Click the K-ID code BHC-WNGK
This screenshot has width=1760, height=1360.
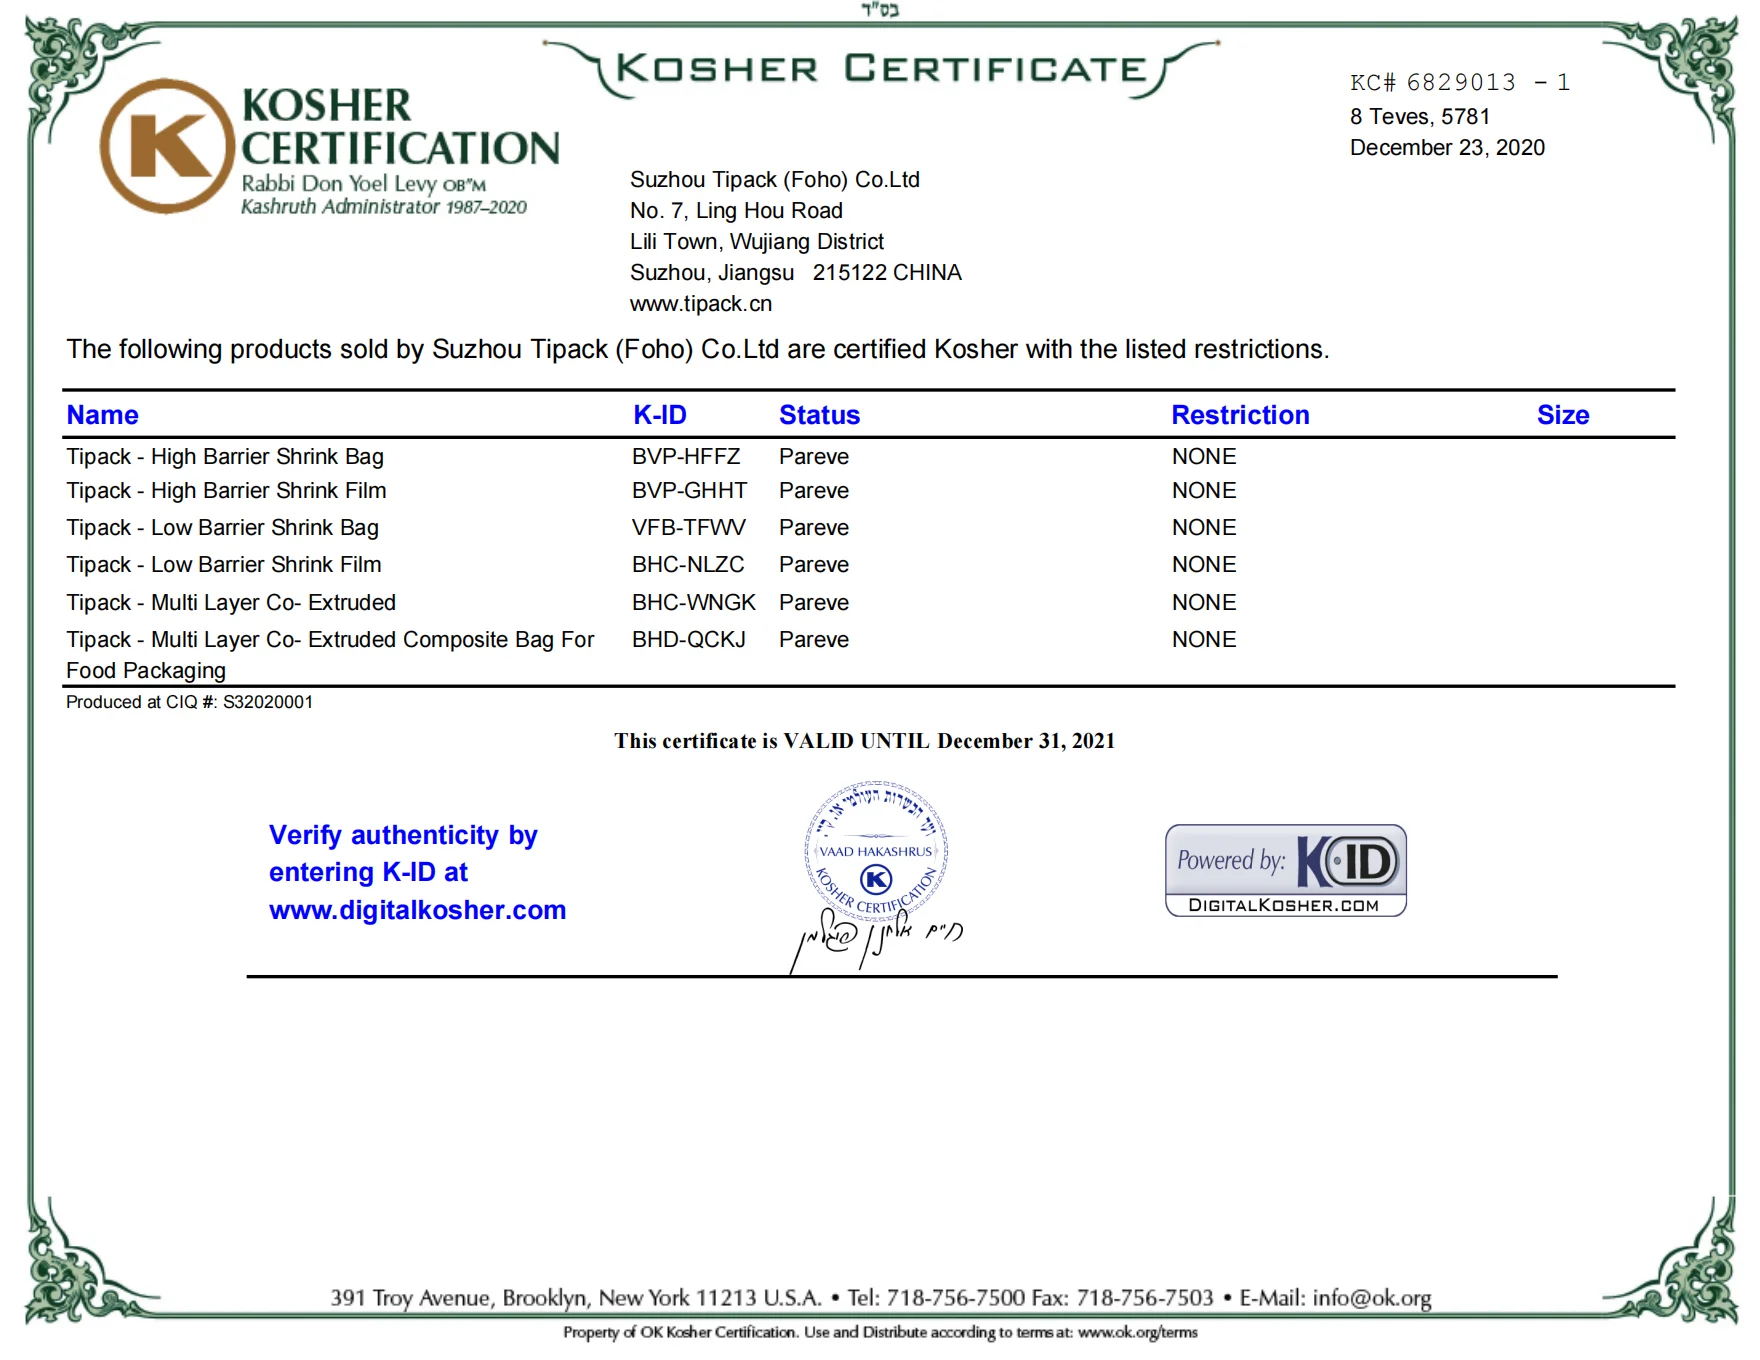694,603
